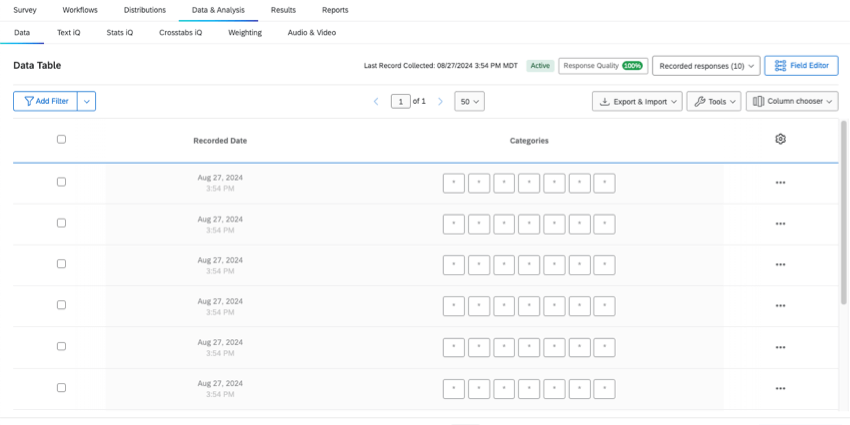Open the first row's three-dot actions menu

tap(780, 183)
